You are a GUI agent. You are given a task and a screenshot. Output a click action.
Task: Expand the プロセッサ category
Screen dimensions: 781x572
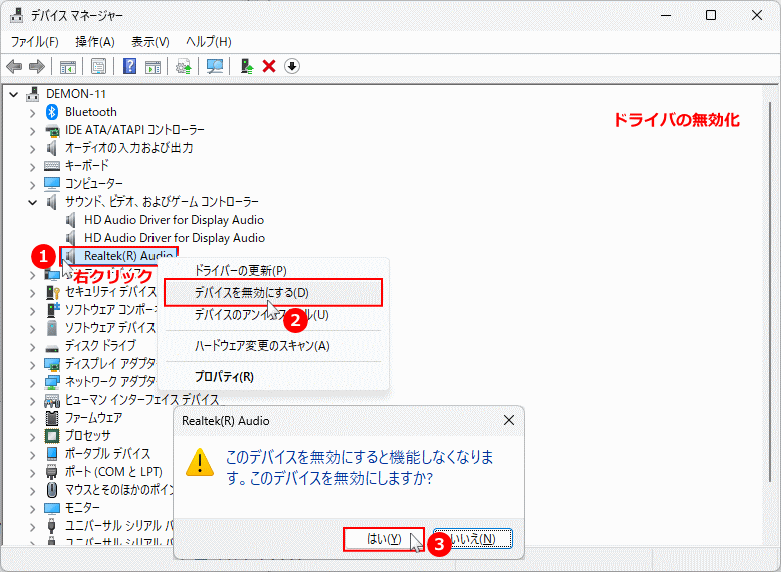point(32,437)
